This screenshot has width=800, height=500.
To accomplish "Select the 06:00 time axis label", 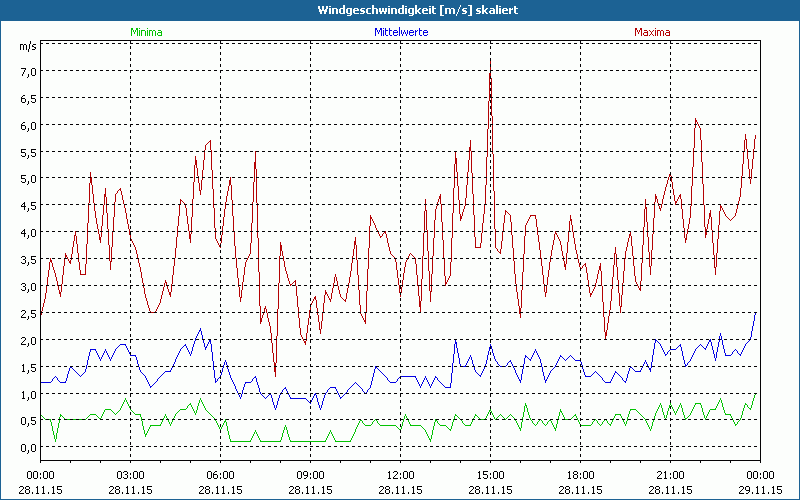I will [x=221, y=475].
